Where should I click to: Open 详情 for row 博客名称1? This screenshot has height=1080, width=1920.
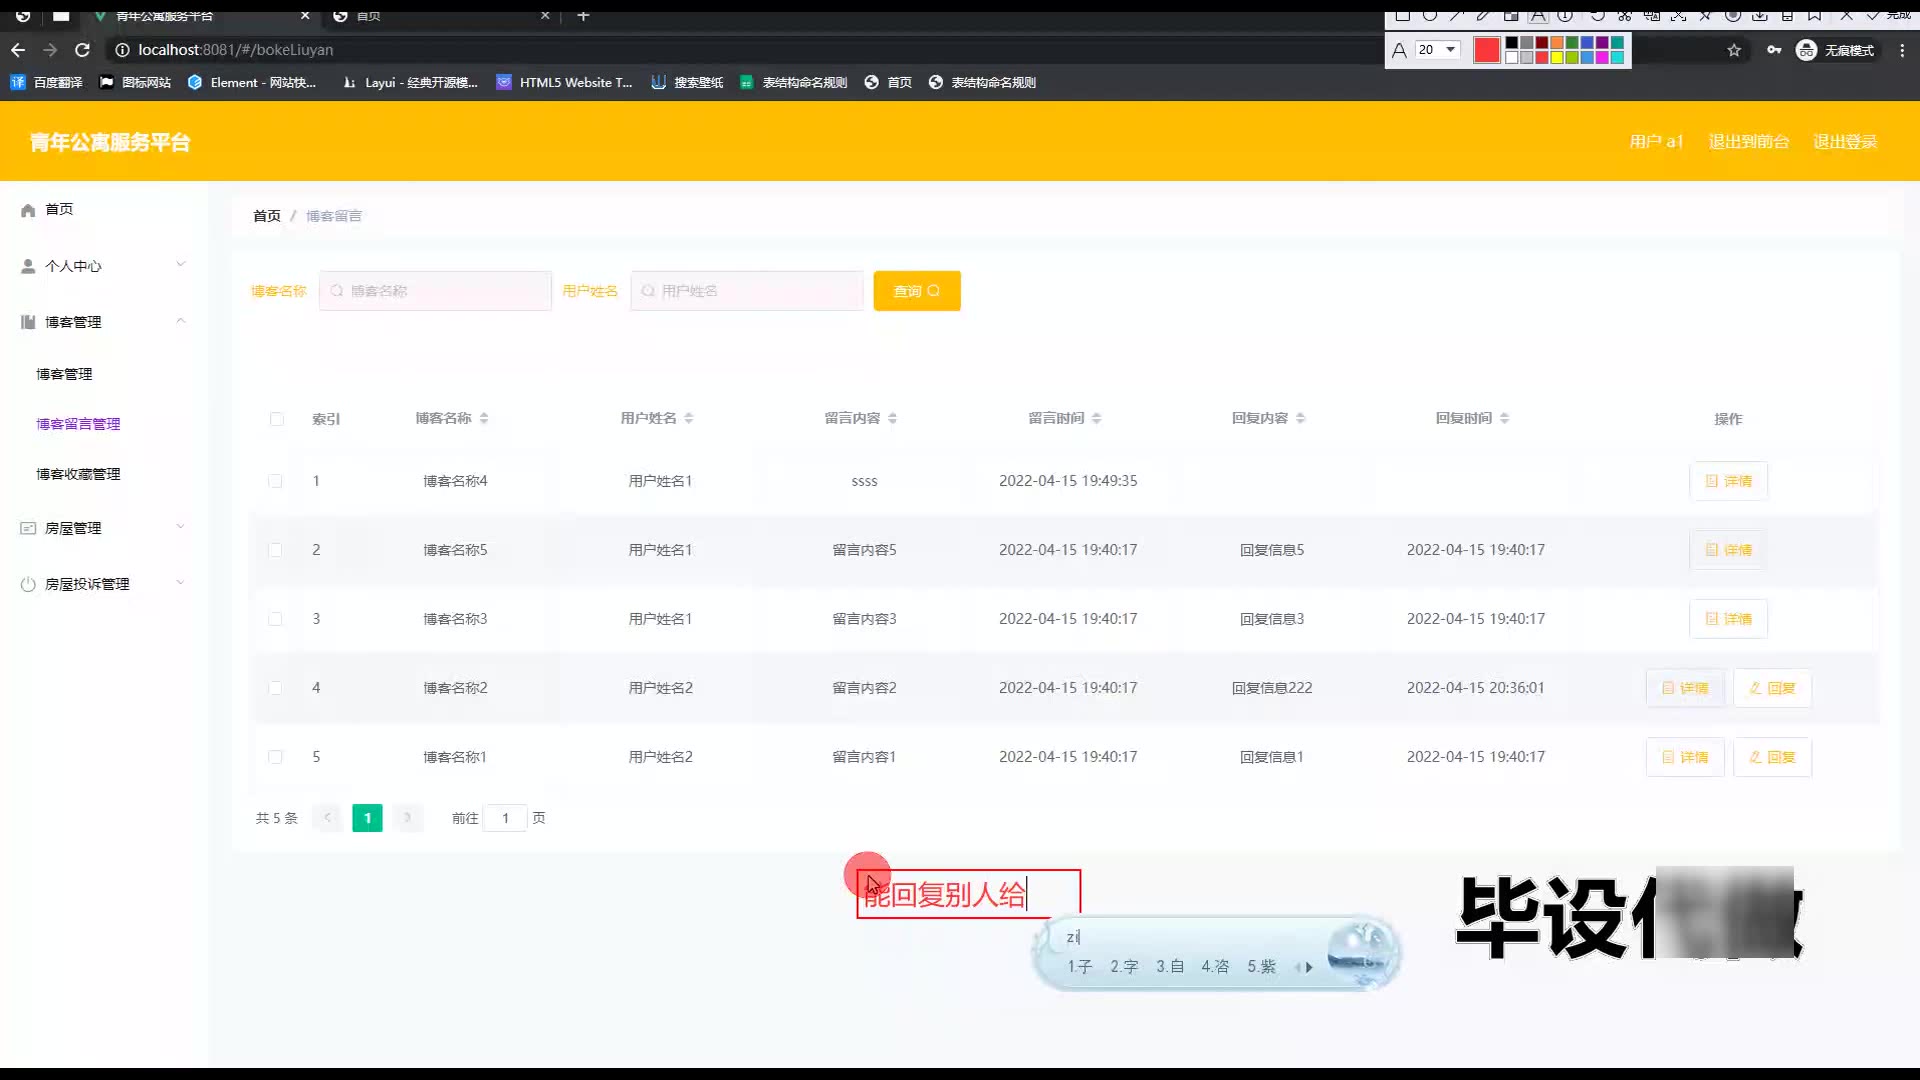1685,757
